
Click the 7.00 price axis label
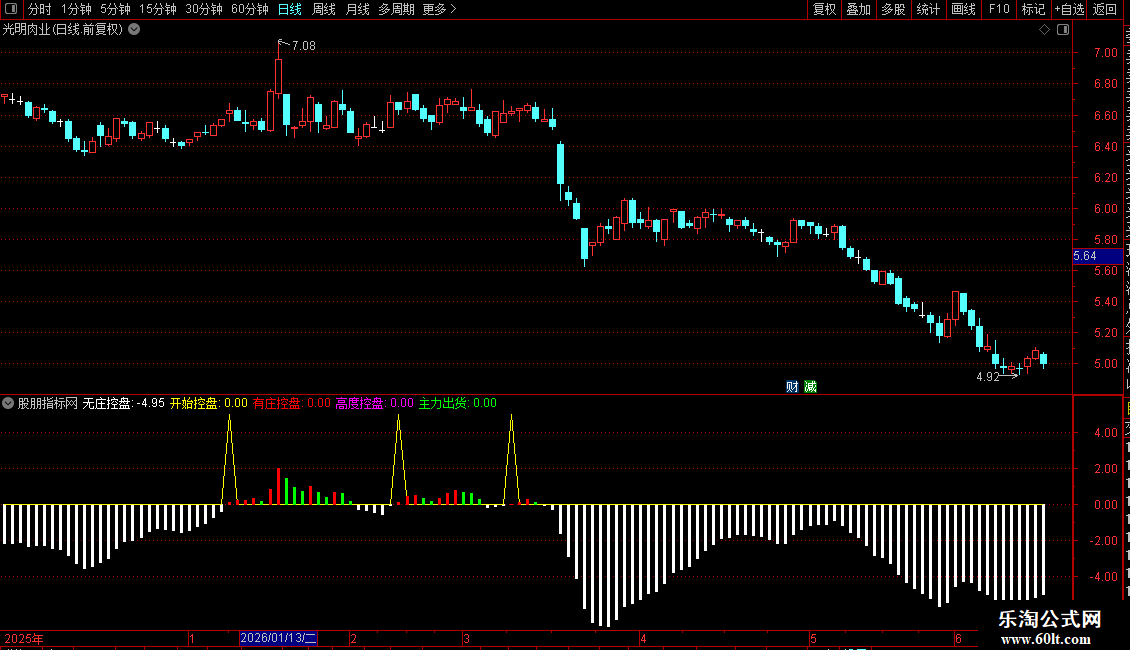(1106, 53)
